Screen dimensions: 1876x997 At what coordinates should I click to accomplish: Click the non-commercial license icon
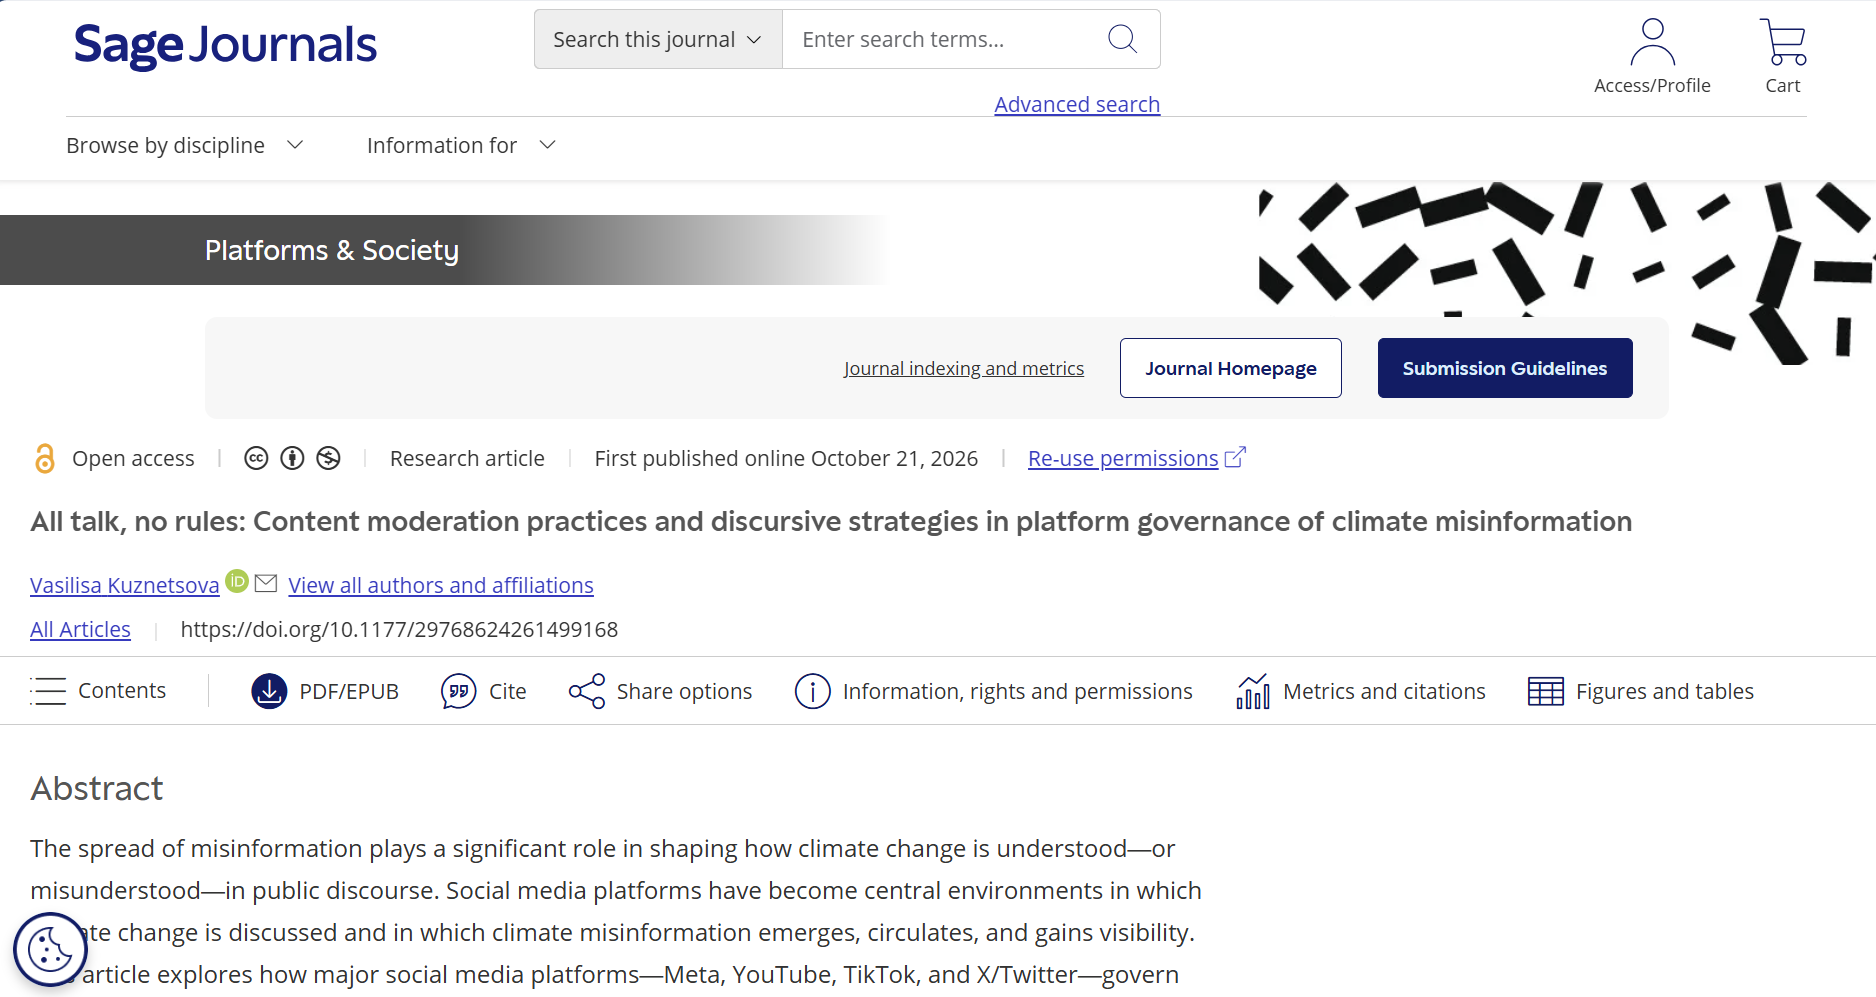click(328, 458)
